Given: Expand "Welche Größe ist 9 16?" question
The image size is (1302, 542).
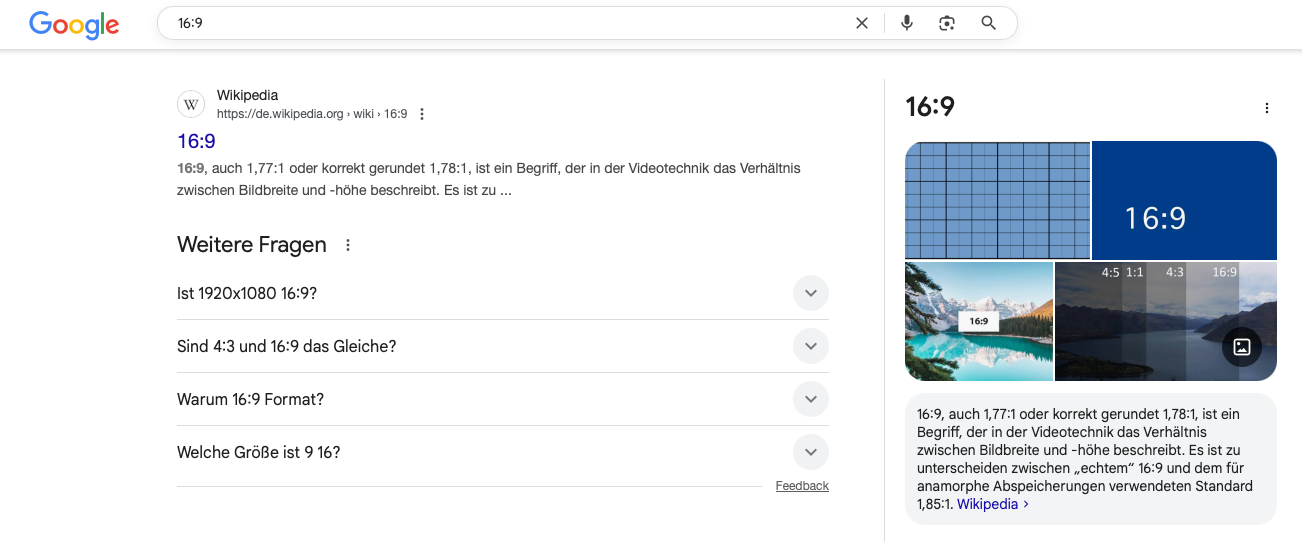Looking at the screenshot, I should 503,452.
